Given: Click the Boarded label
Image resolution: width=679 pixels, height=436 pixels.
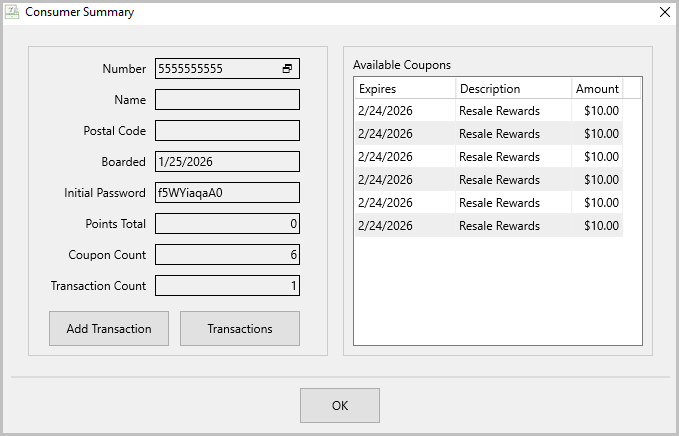Looking at the screenshot, I should coord(123,161).
